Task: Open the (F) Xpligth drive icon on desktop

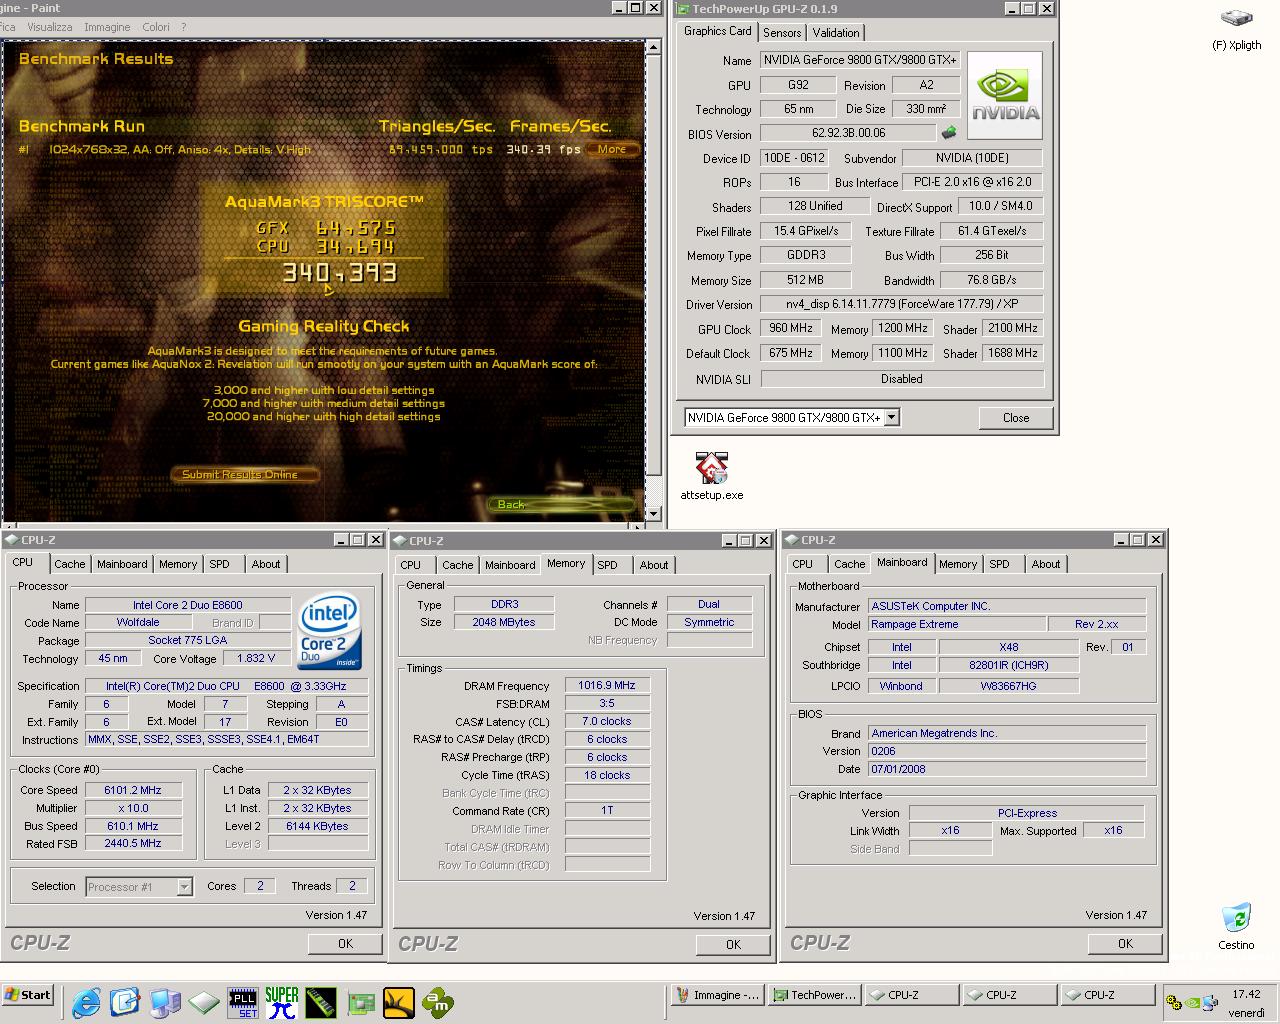Action: click(x=1236, y=20)
